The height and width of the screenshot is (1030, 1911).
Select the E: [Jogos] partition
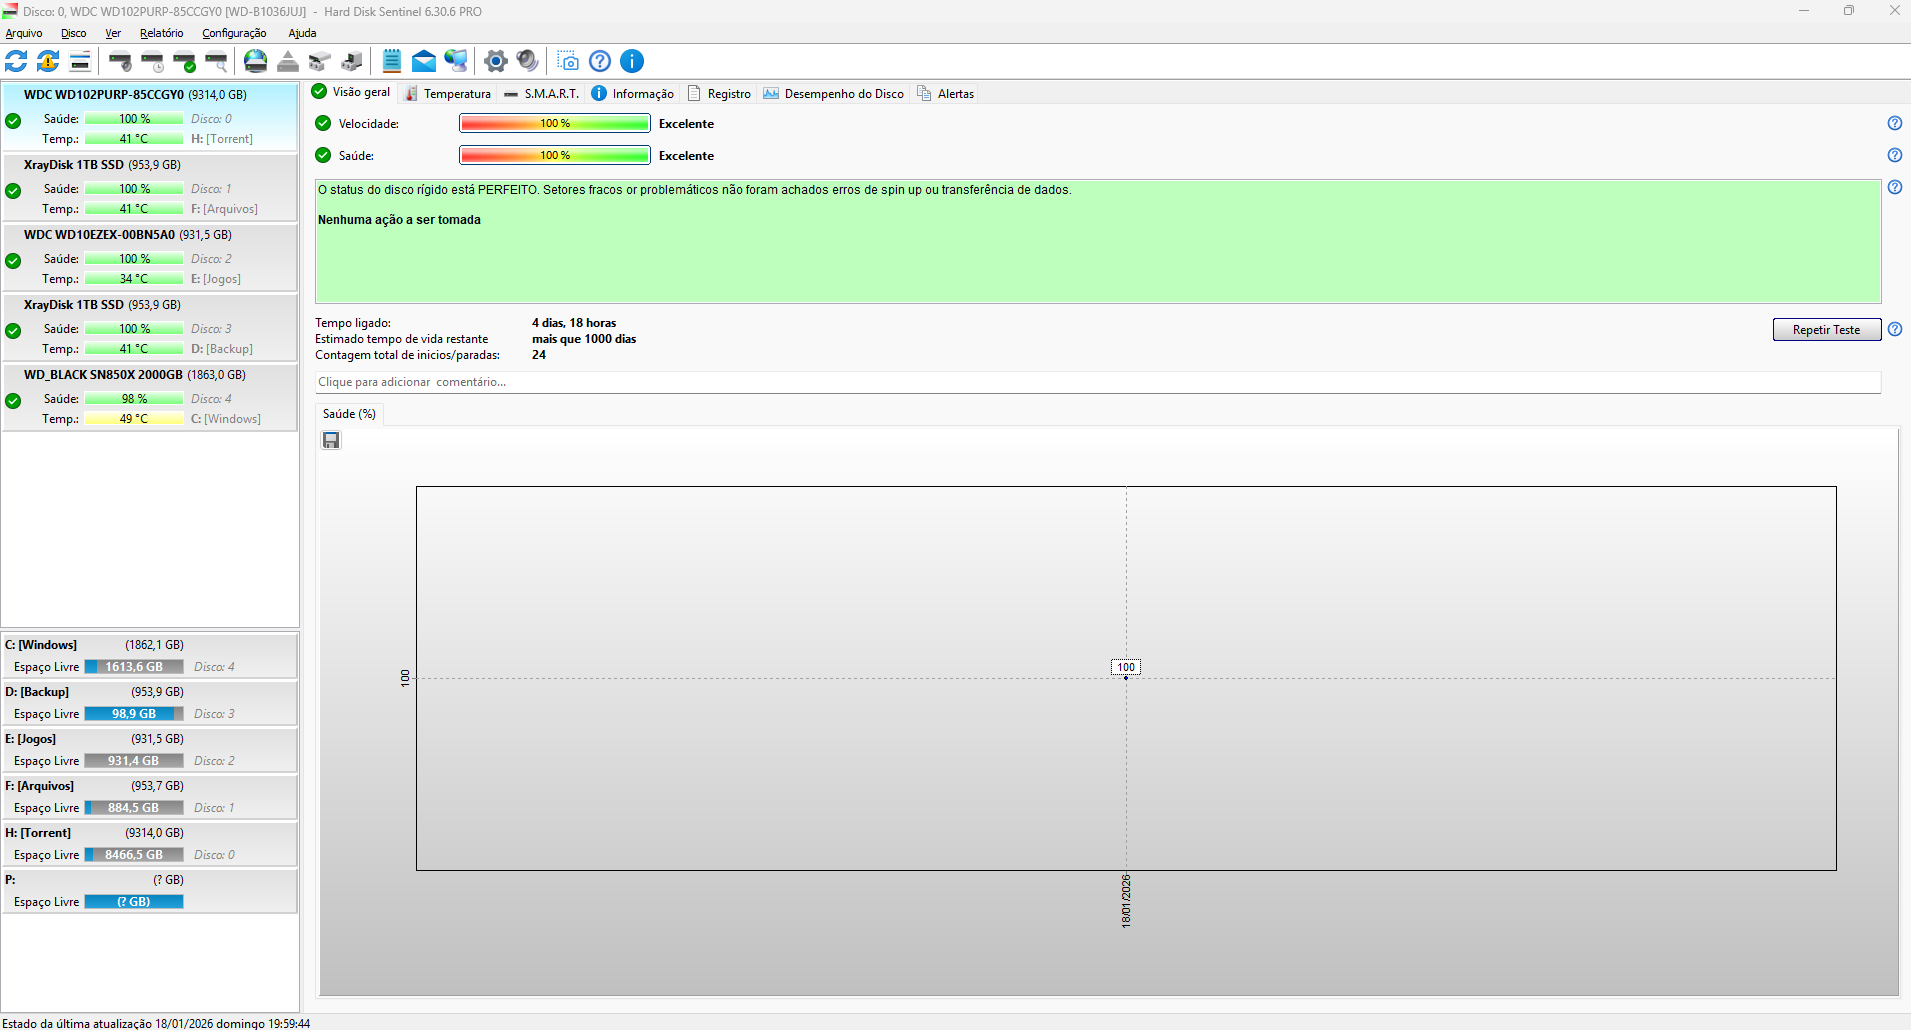tap(150, 749)
